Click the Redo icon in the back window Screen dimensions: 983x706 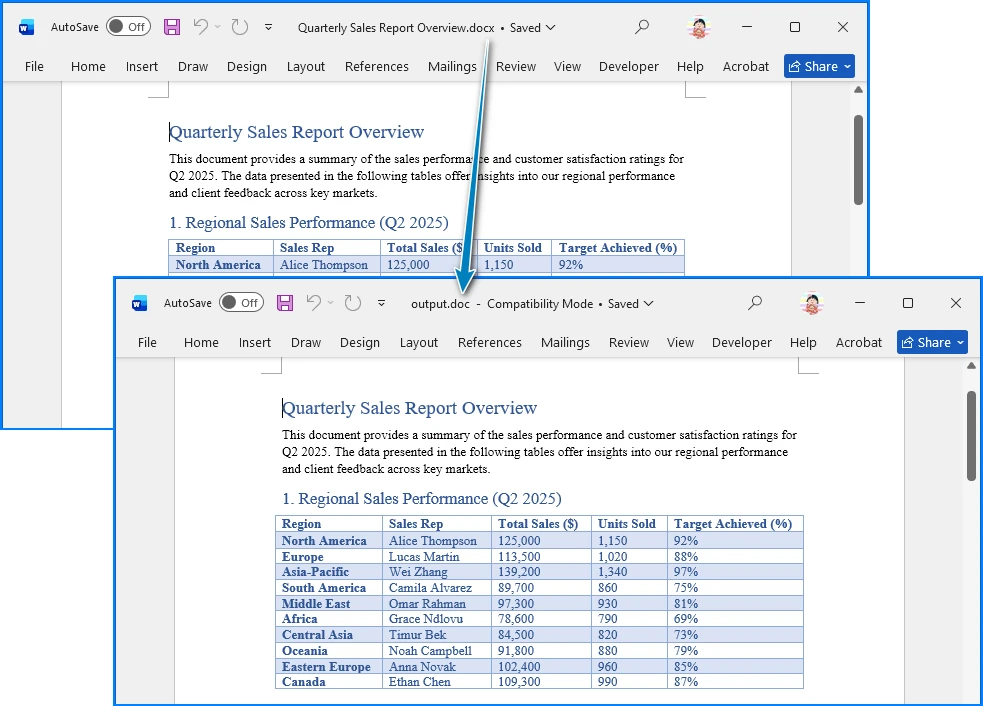[239, 27]
